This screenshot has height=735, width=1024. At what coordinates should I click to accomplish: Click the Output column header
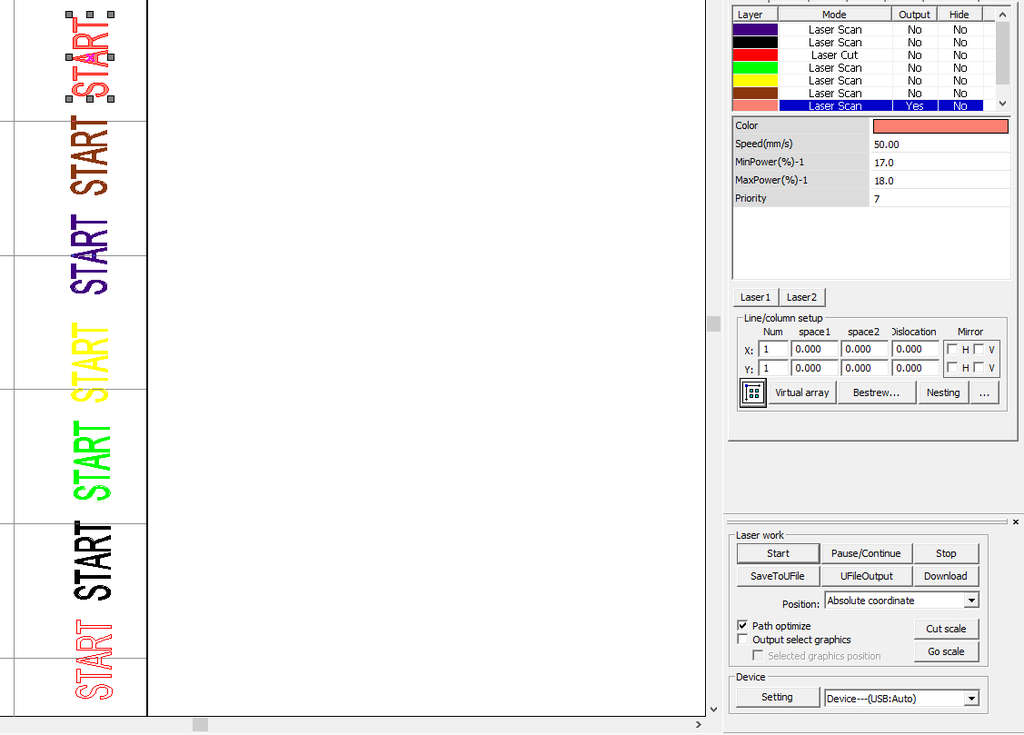pos(914,14)
